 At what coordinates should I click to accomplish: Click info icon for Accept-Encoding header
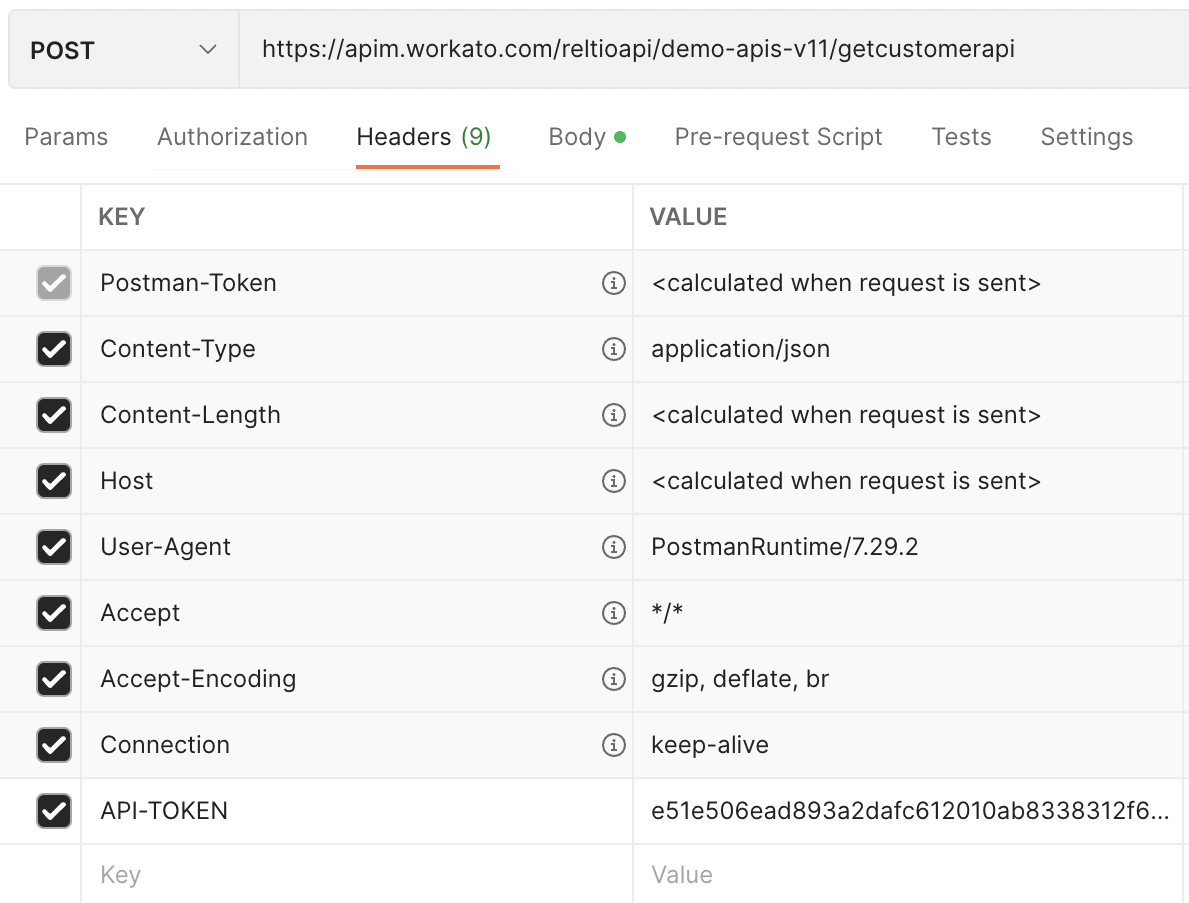click(x=613, y=679)
